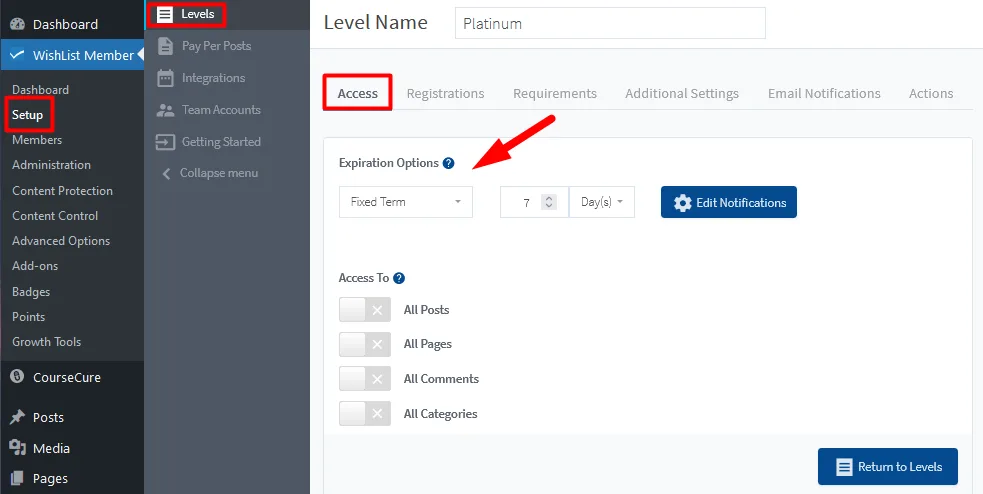983x494 pixels.
Task: Click the Collapse menu chevron icon
Action: tap(166, 173)
